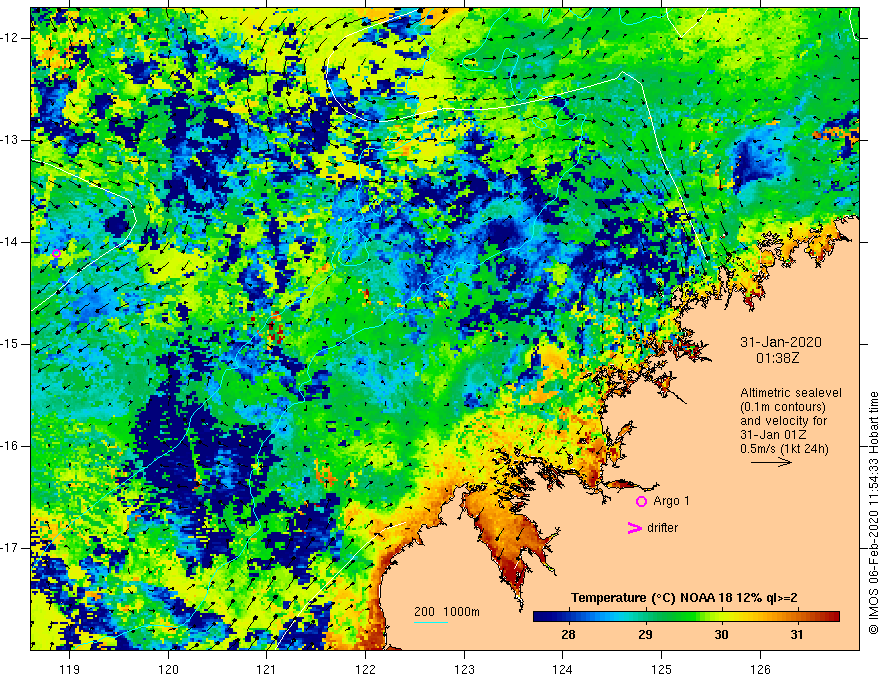Click the -17 latitude axis label
The width and height of the screenshot is (880, 680).
point(10,548)
